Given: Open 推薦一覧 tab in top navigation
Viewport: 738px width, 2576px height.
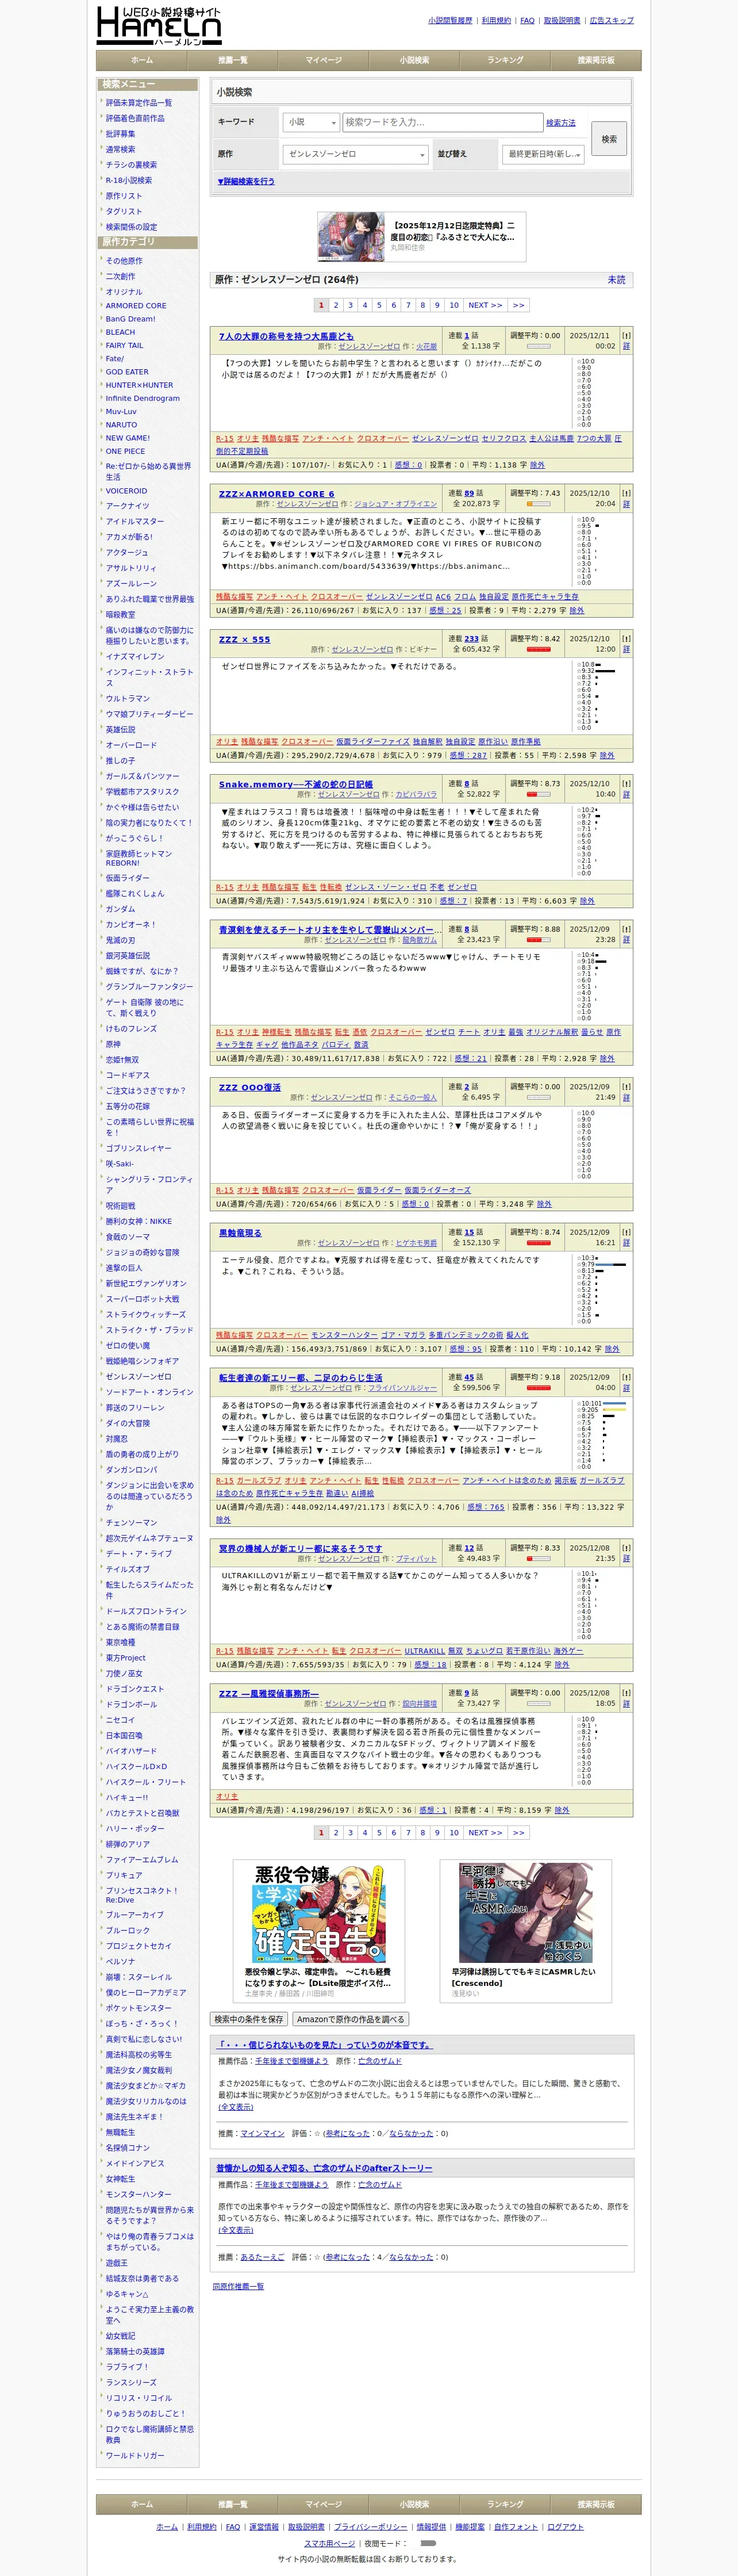Looking at the screenshot, I should (233, 61).
